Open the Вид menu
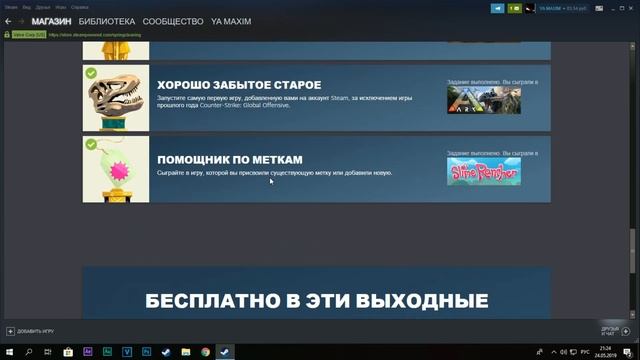 [x=27, y=7]
